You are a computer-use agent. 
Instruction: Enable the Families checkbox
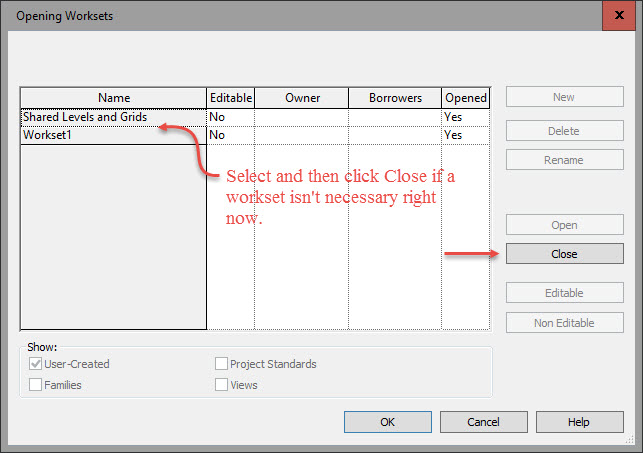tap(35, 385)
